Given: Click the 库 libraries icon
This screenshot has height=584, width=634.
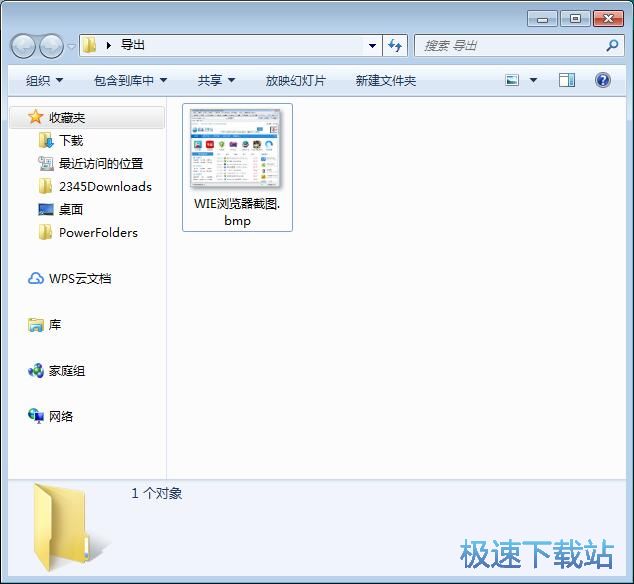Looking at the screenshot, I should tap(36, 324).
